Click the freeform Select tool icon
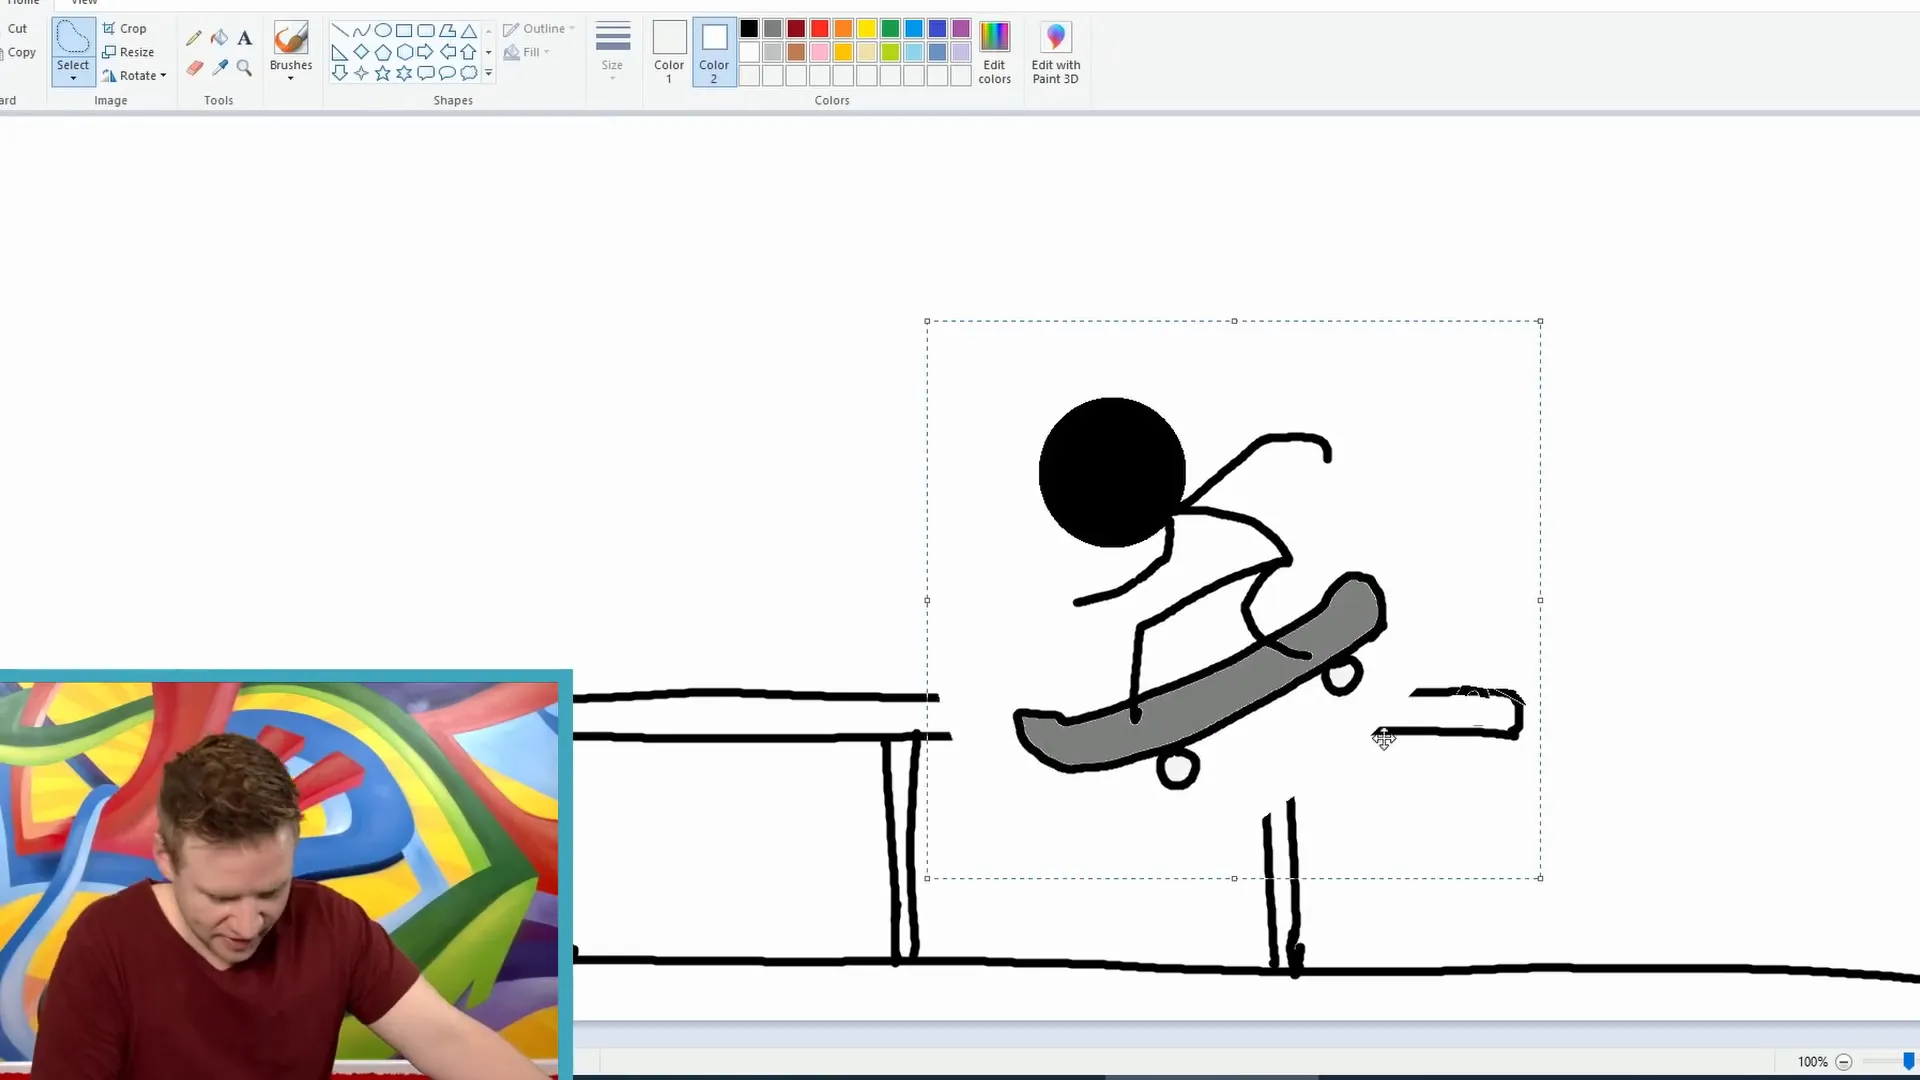 (73, 38)
